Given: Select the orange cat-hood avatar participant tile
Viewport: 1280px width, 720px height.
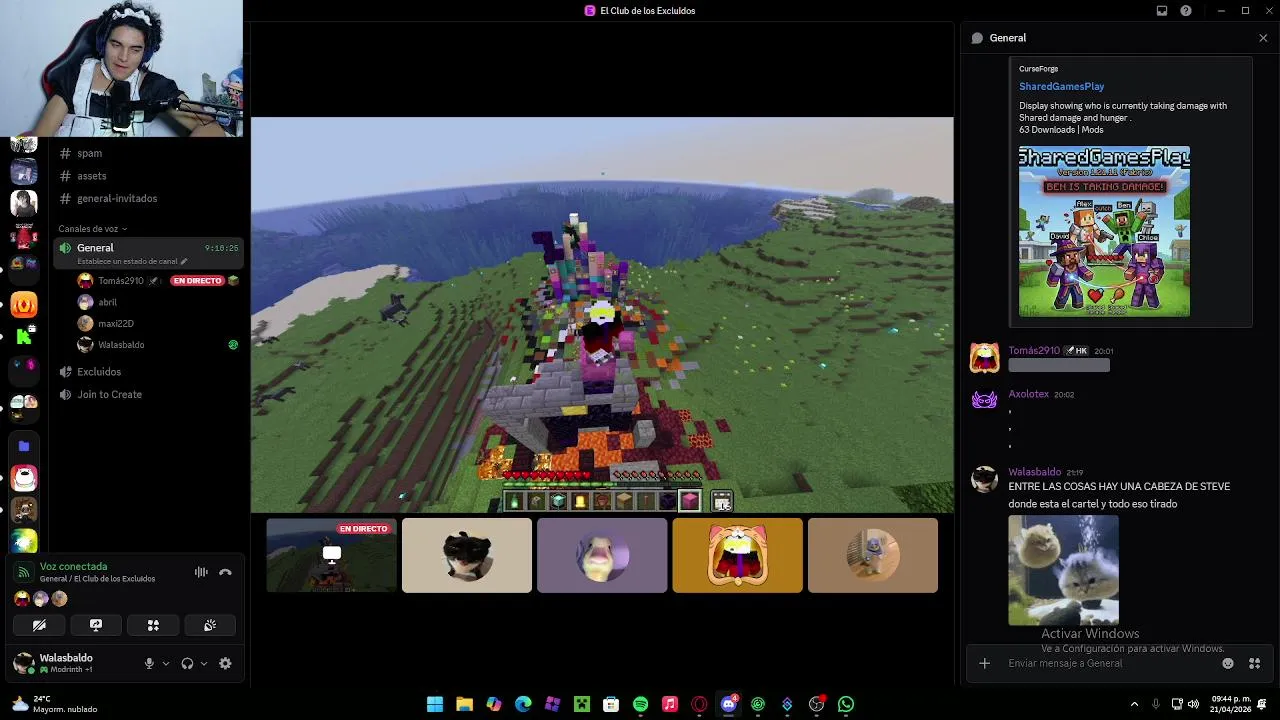Looking at the screenshot, I should pyautogui.click(x=737, y=555).
